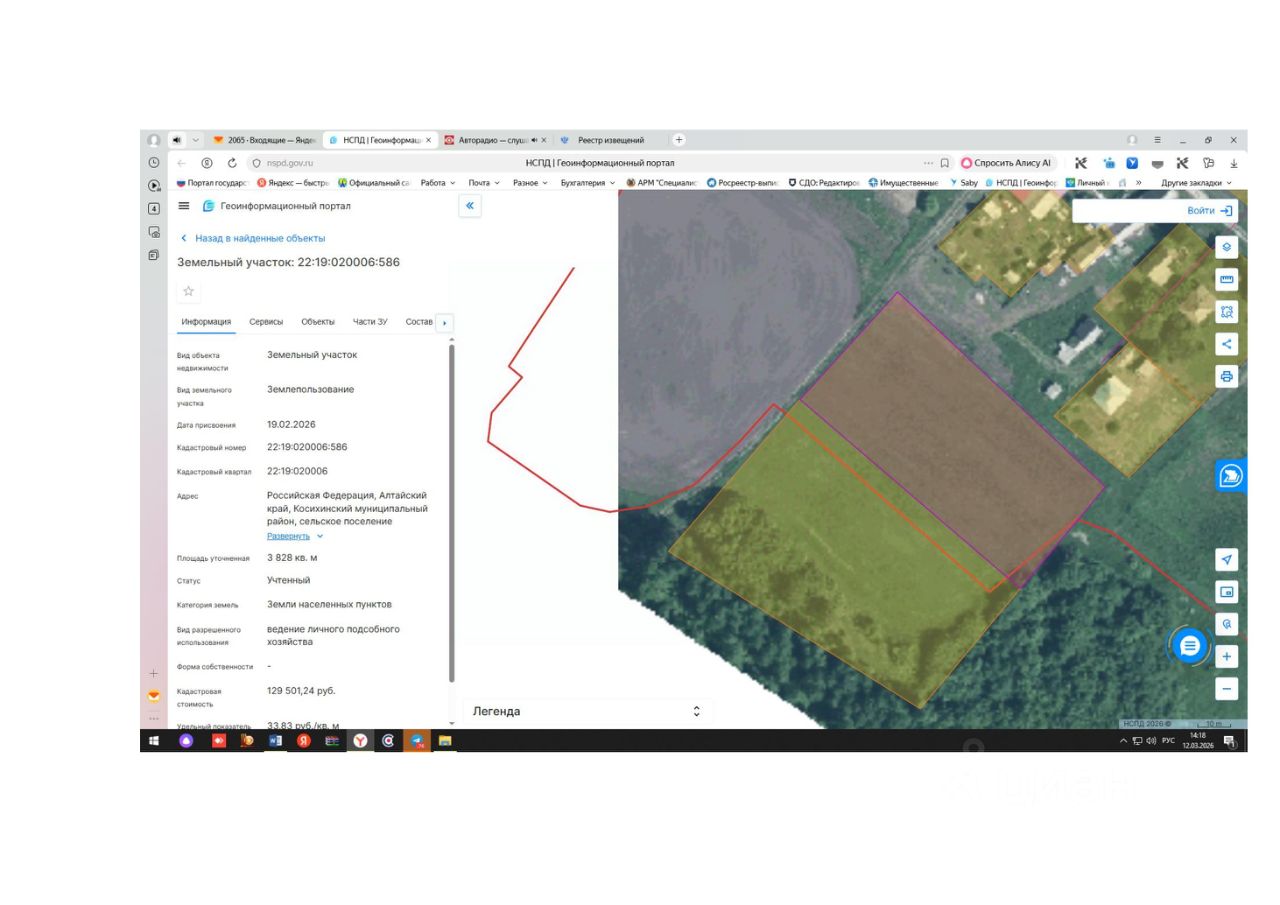This screenshot has height=905, width=1280.
Task: Open the Word app in the taskbar
Action: tap(275, 741)
